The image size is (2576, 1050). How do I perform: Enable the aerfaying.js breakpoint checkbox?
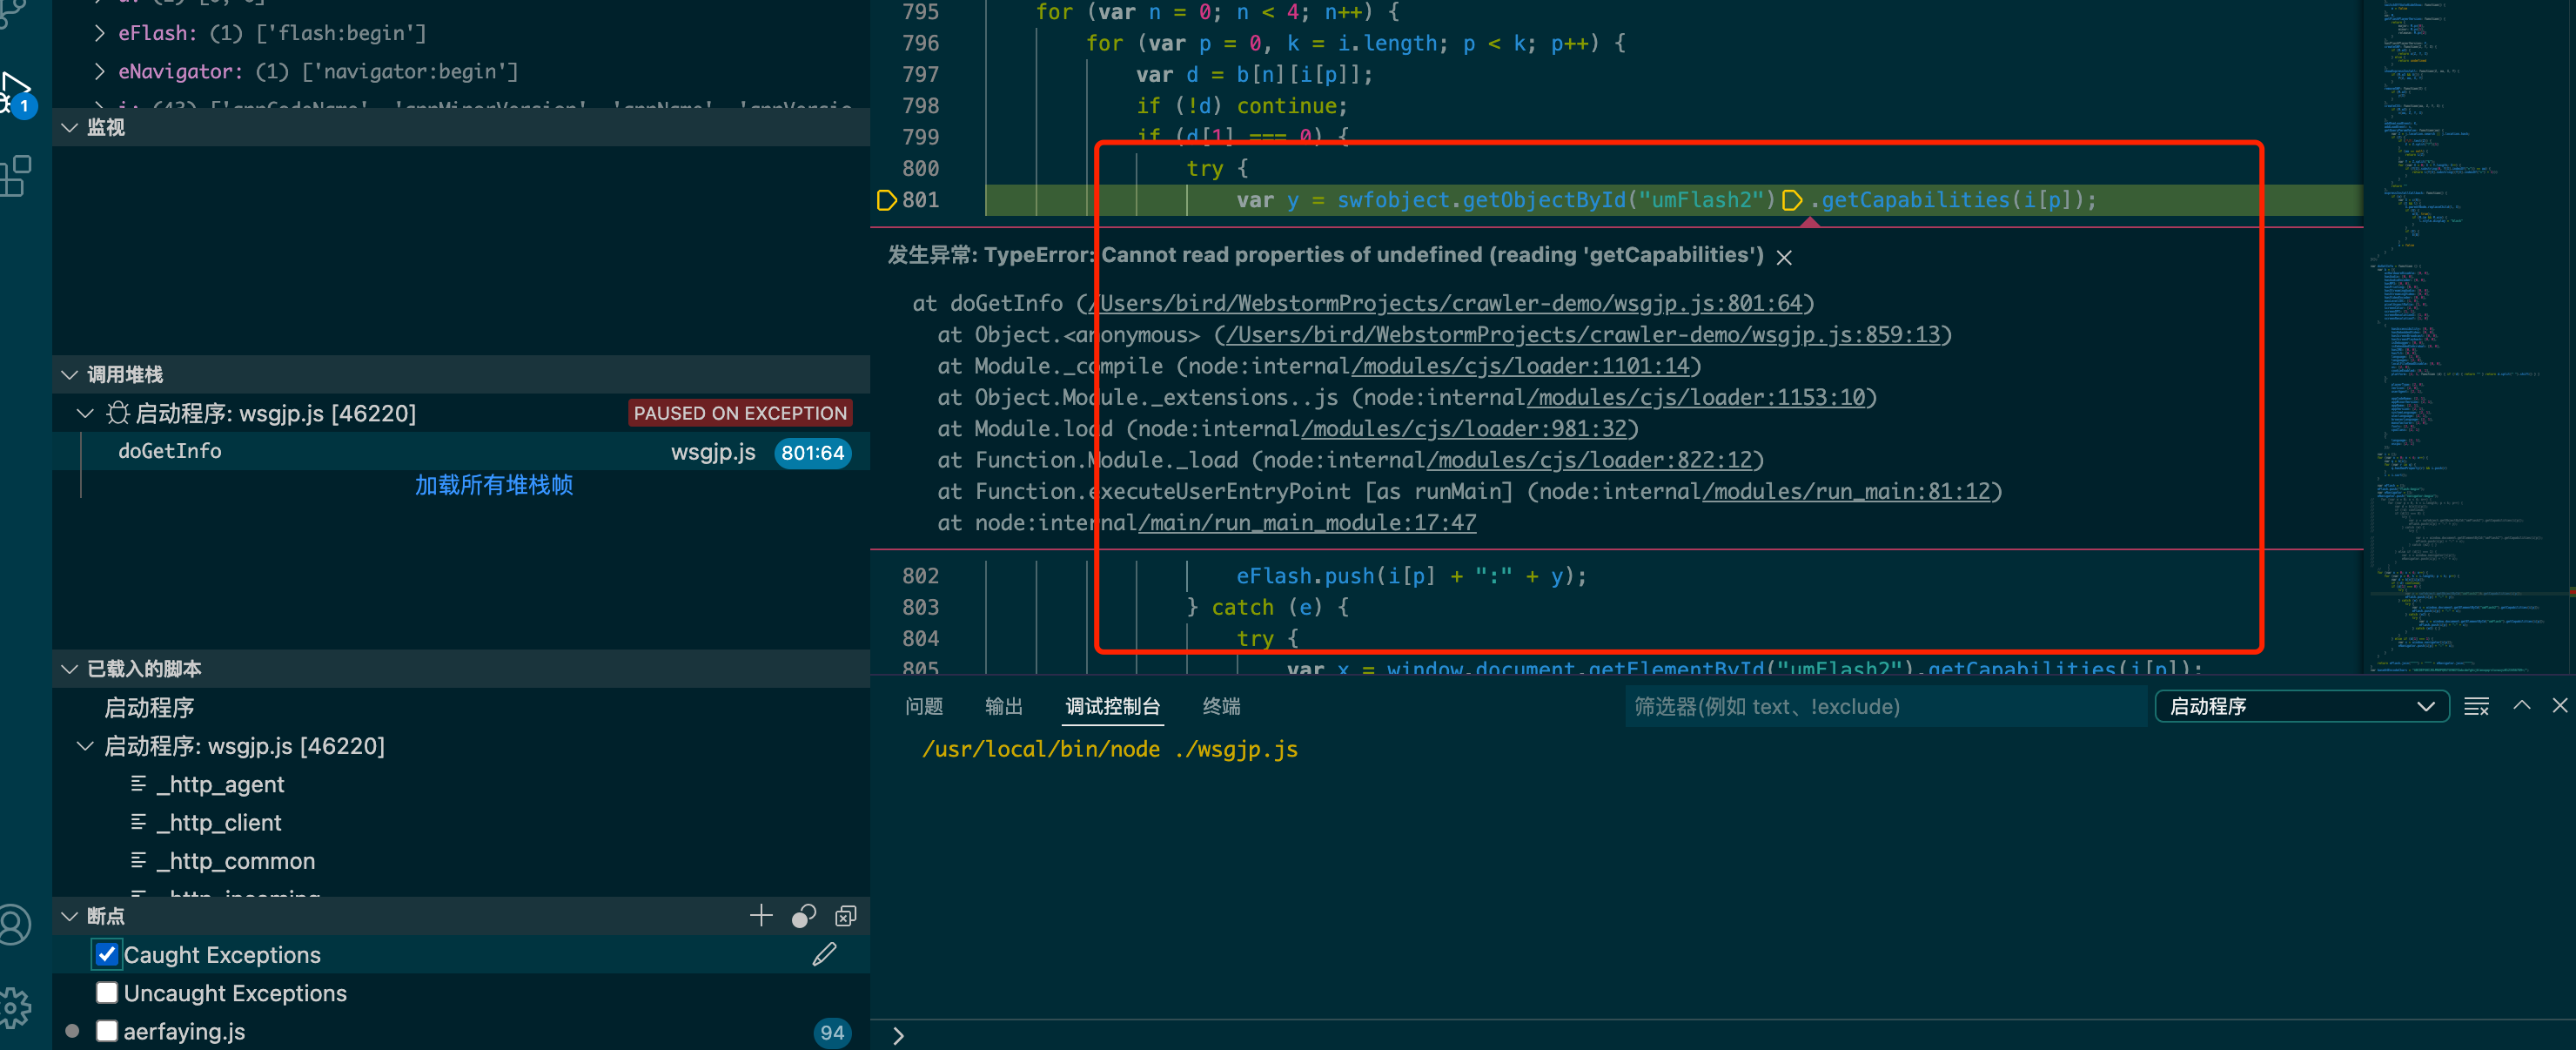(x=107, y=1031)
